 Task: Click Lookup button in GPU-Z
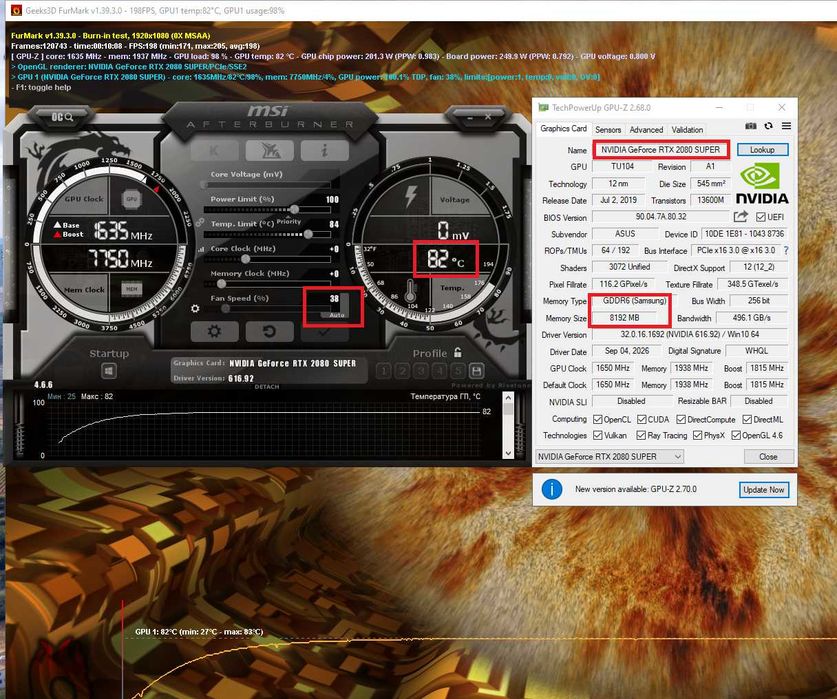point(762,150)
